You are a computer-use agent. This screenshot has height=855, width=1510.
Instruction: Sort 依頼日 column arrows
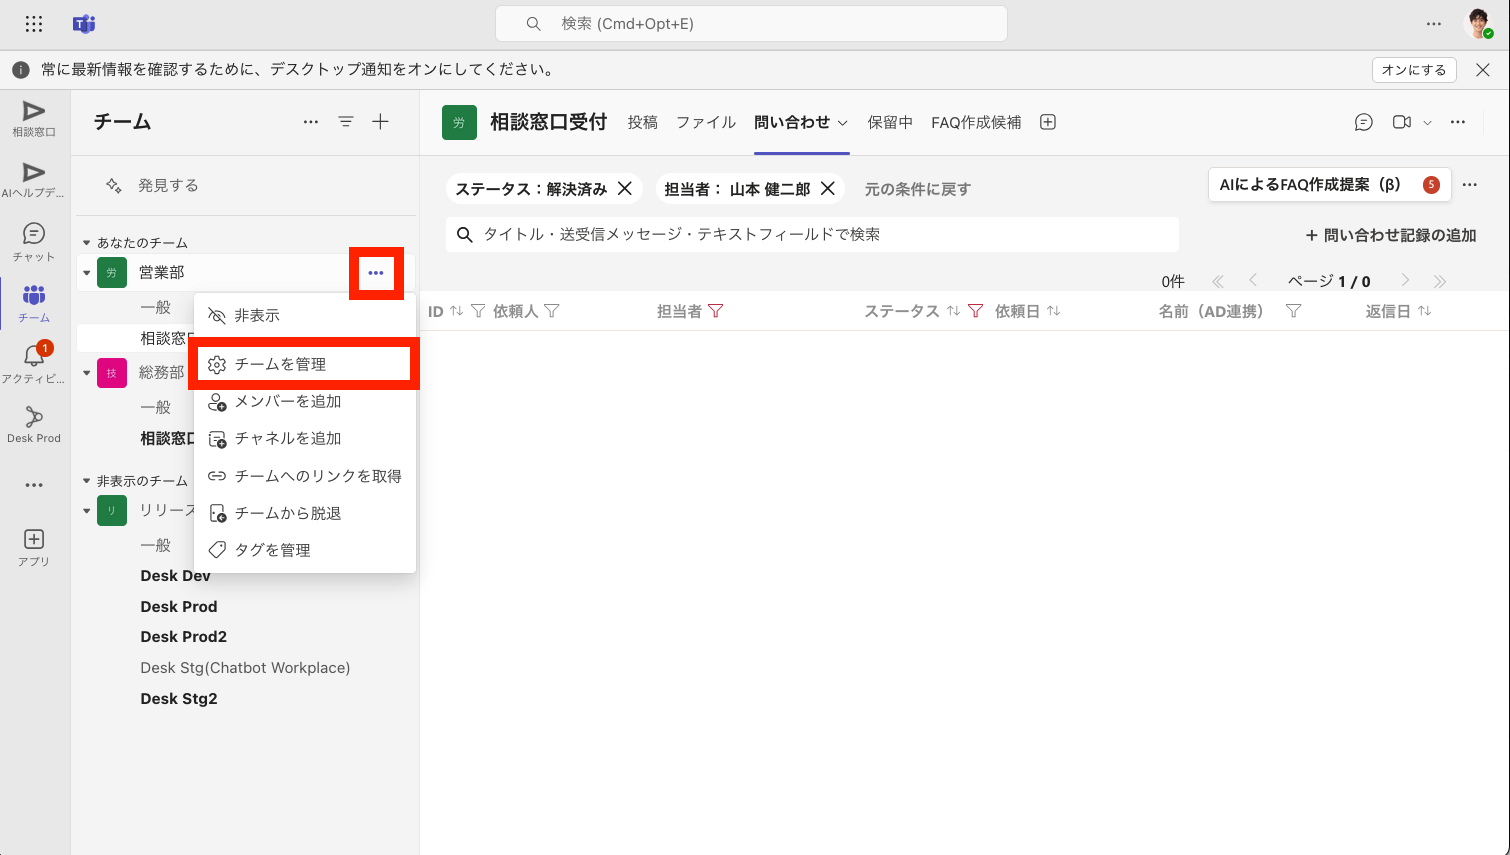point(1054,311)
